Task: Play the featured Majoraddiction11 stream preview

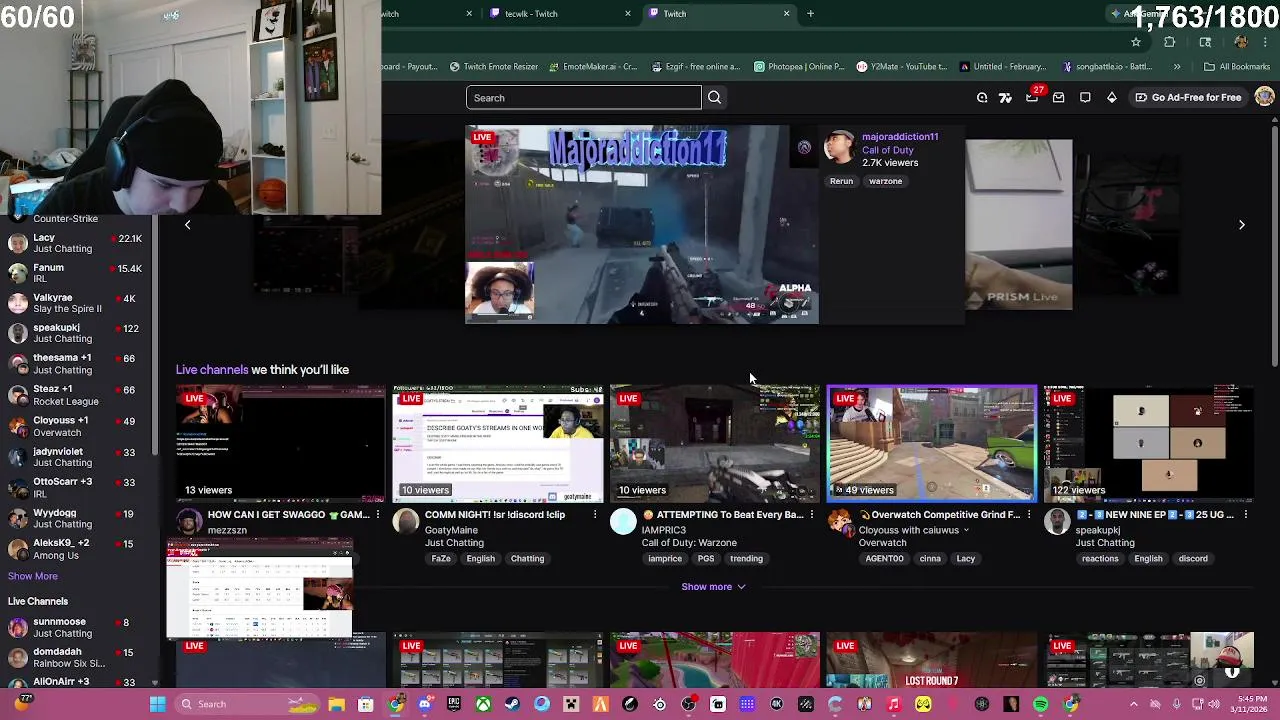Action: [642, 225]
